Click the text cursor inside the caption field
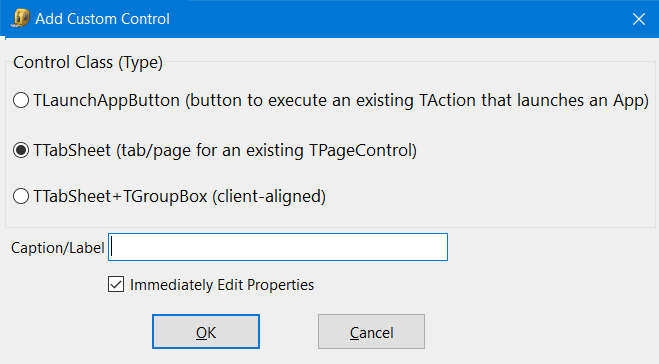The width and height of the screenshot is (659, 364). [112, 247]
